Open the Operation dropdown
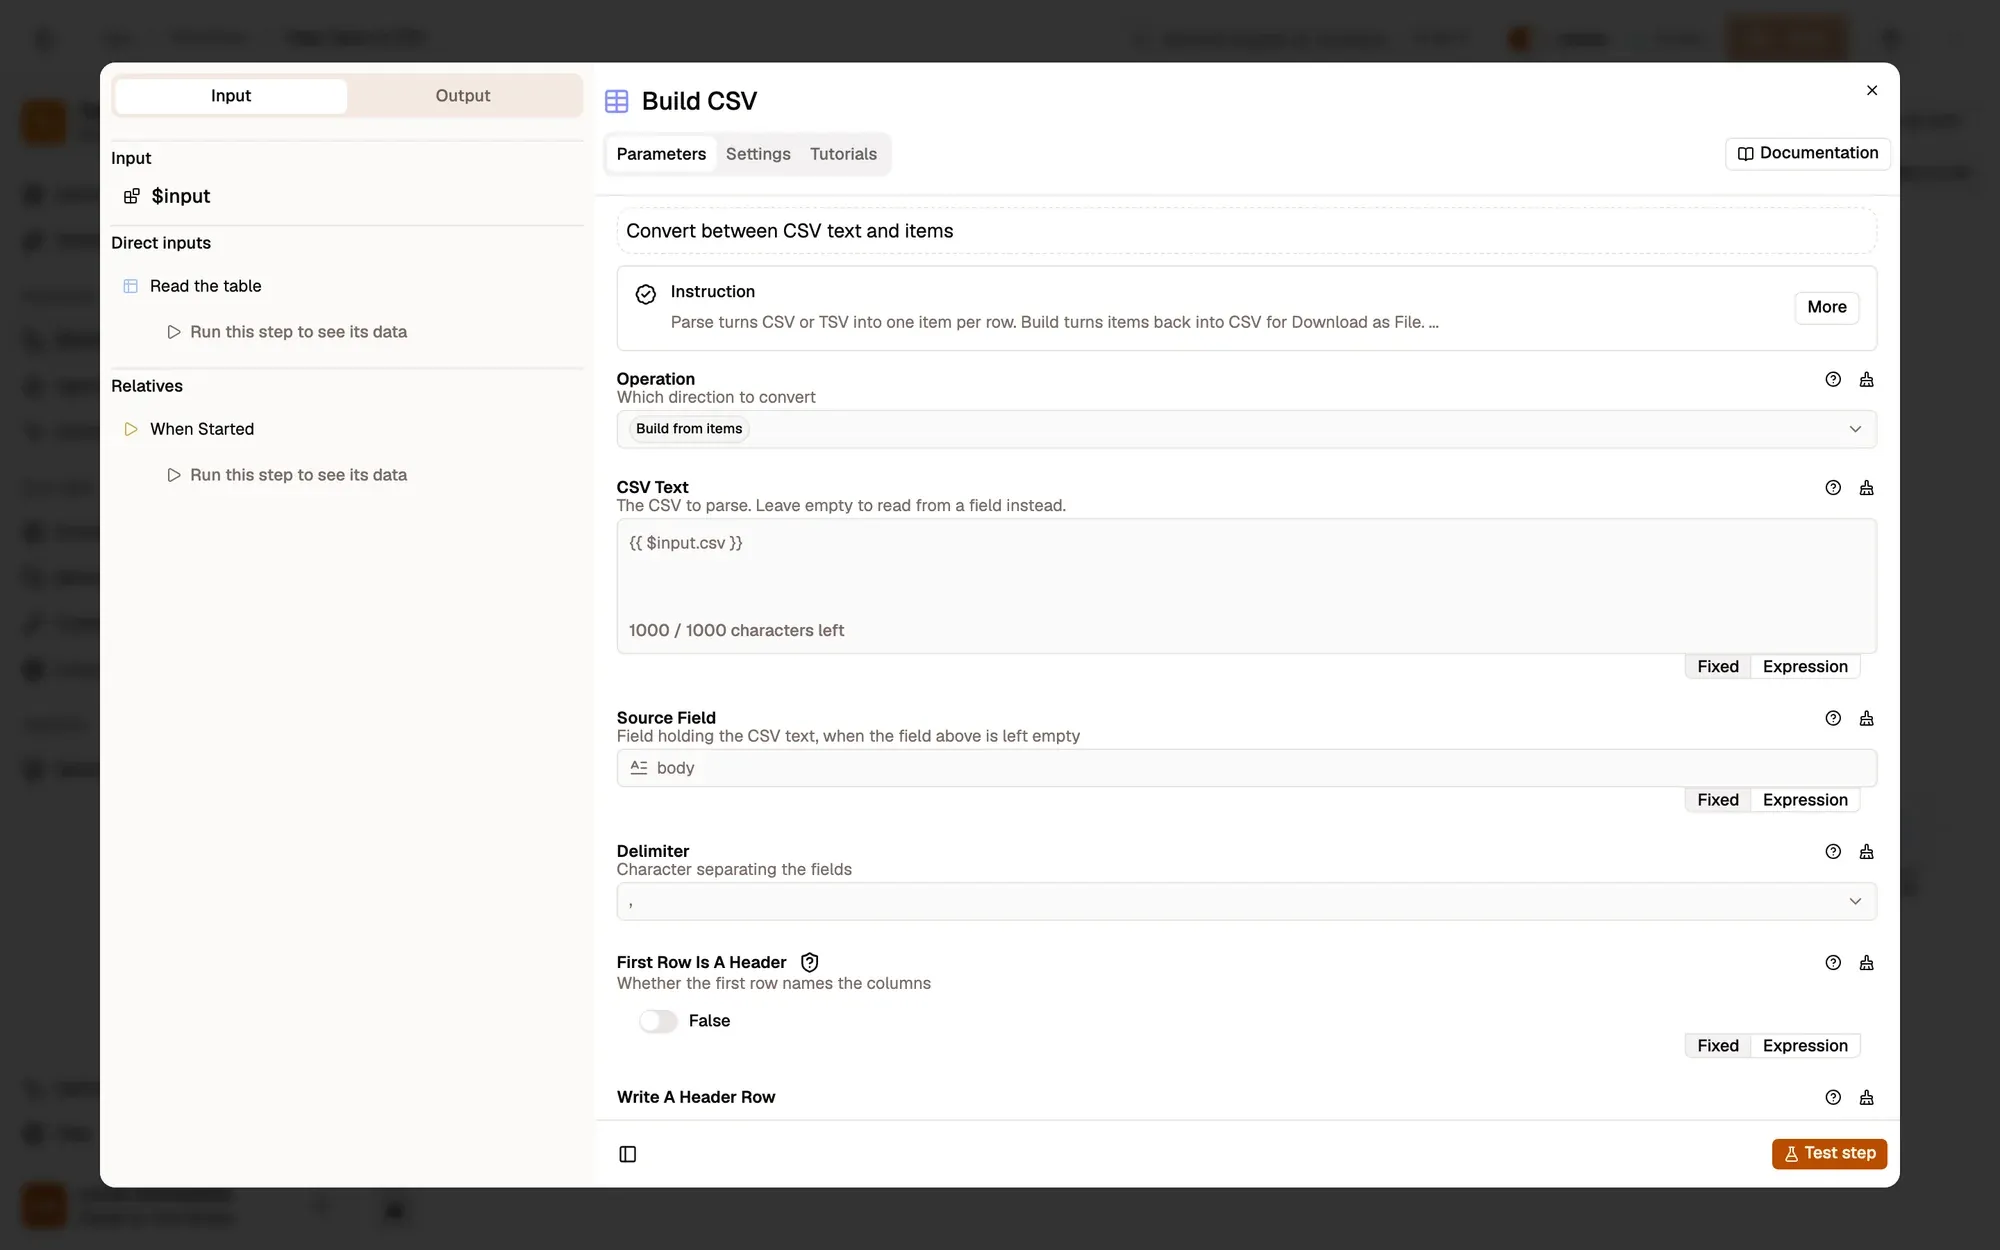 point(1246,429)
